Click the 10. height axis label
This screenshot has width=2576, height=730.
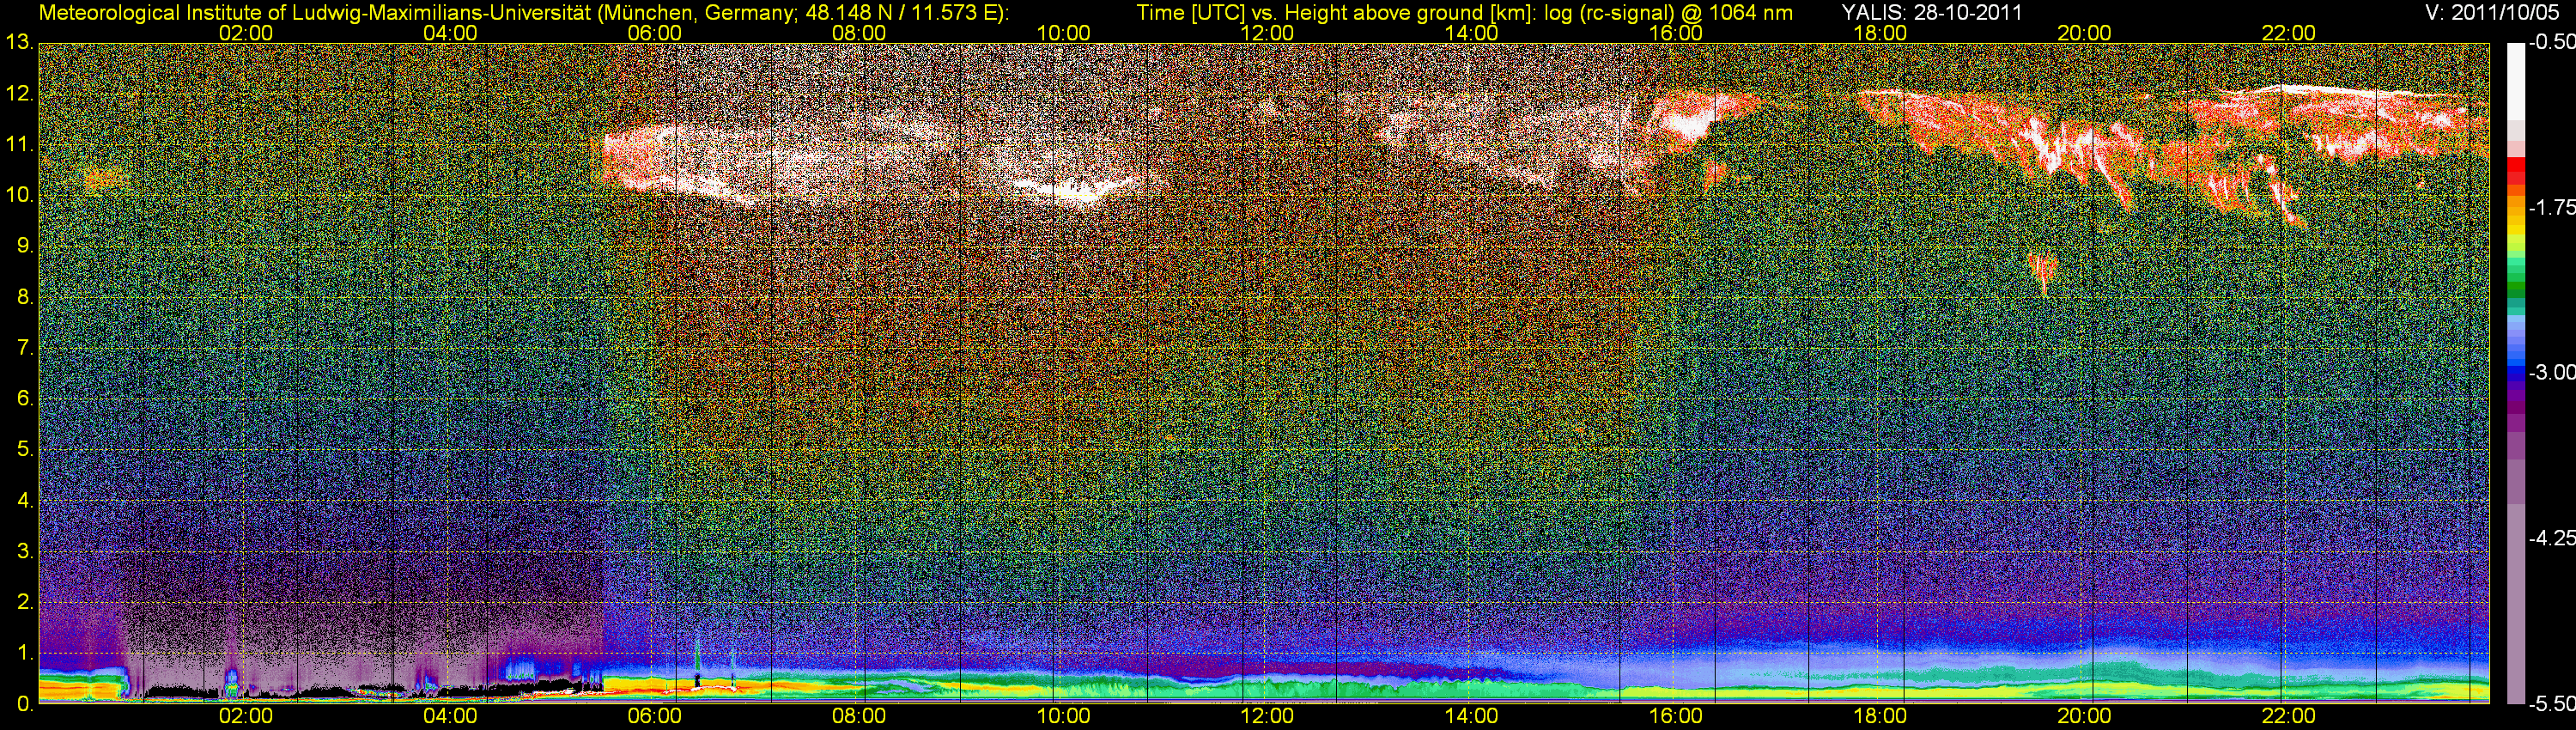[19, 195]
